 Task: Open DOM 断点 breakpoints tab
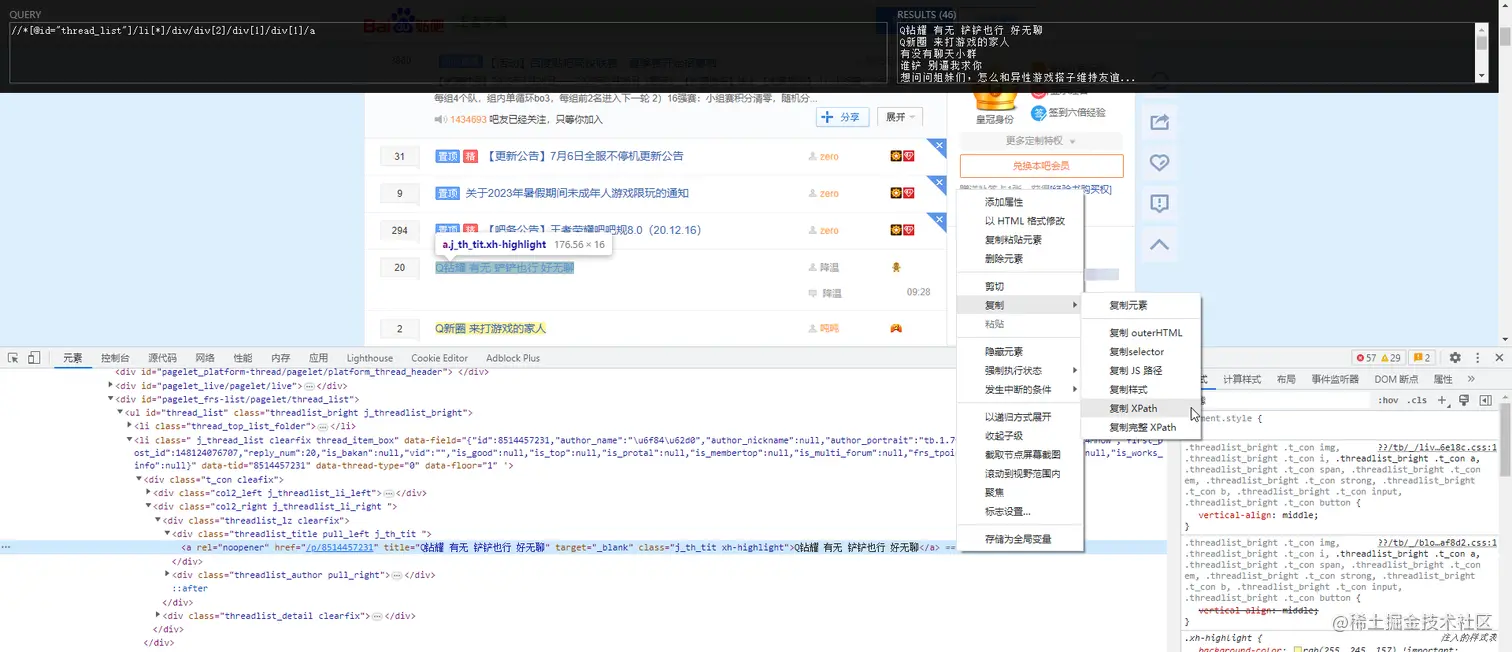(1396, 379)
